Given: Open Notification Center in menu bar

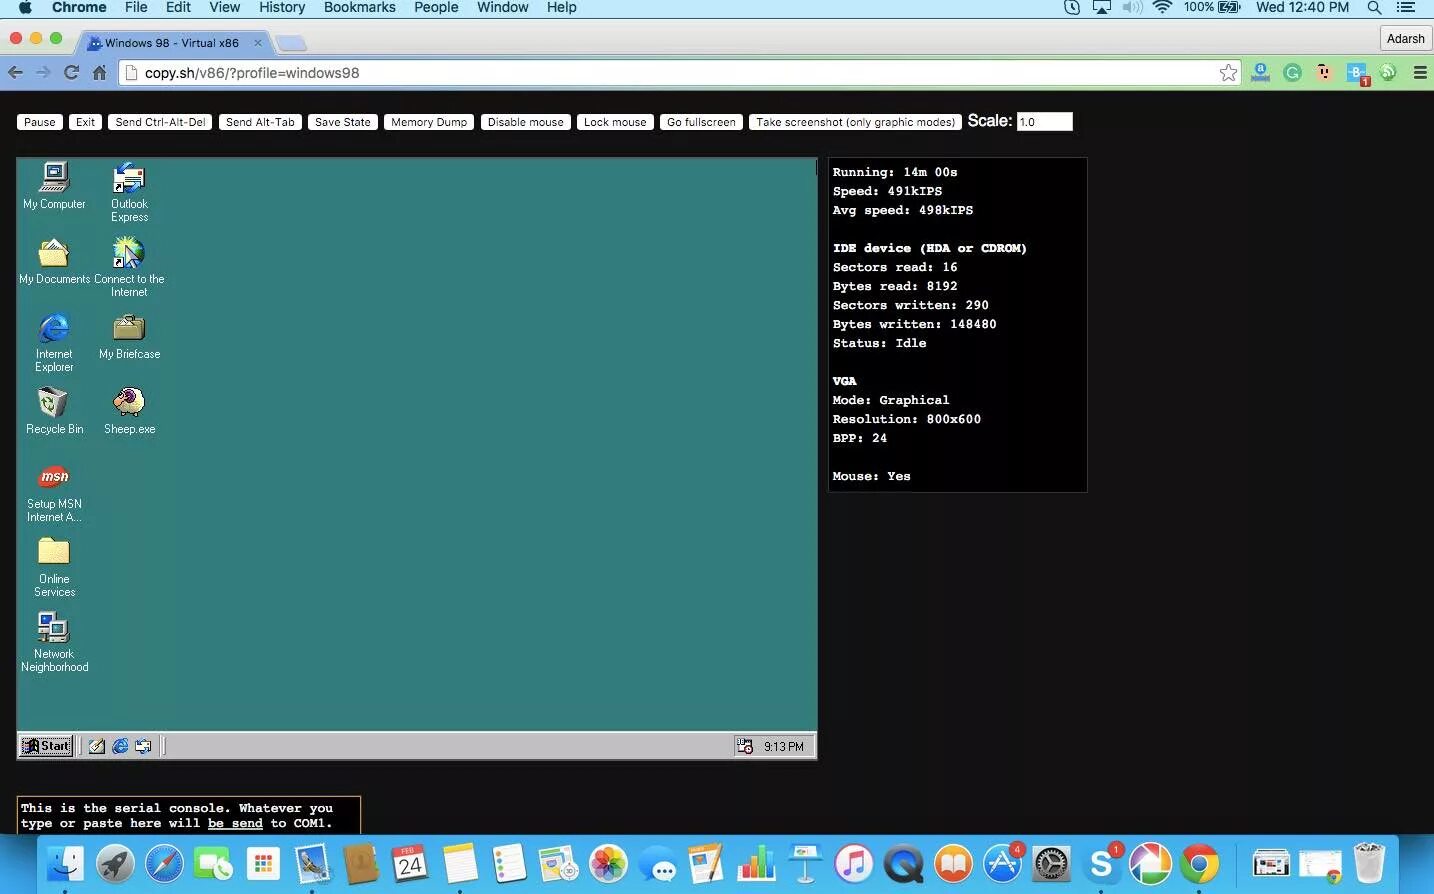Looking at the screenshot, I should tap(1405, 7).
